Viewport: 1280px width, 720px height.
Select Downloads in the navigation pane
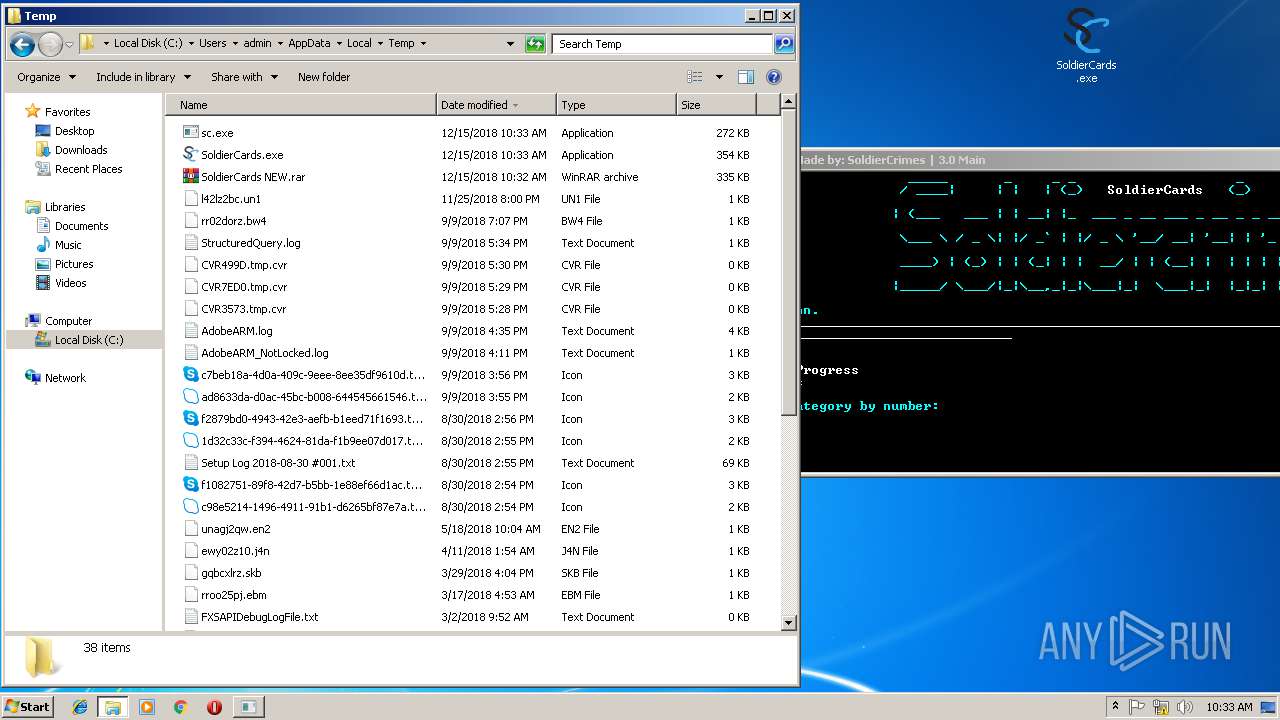81,150
